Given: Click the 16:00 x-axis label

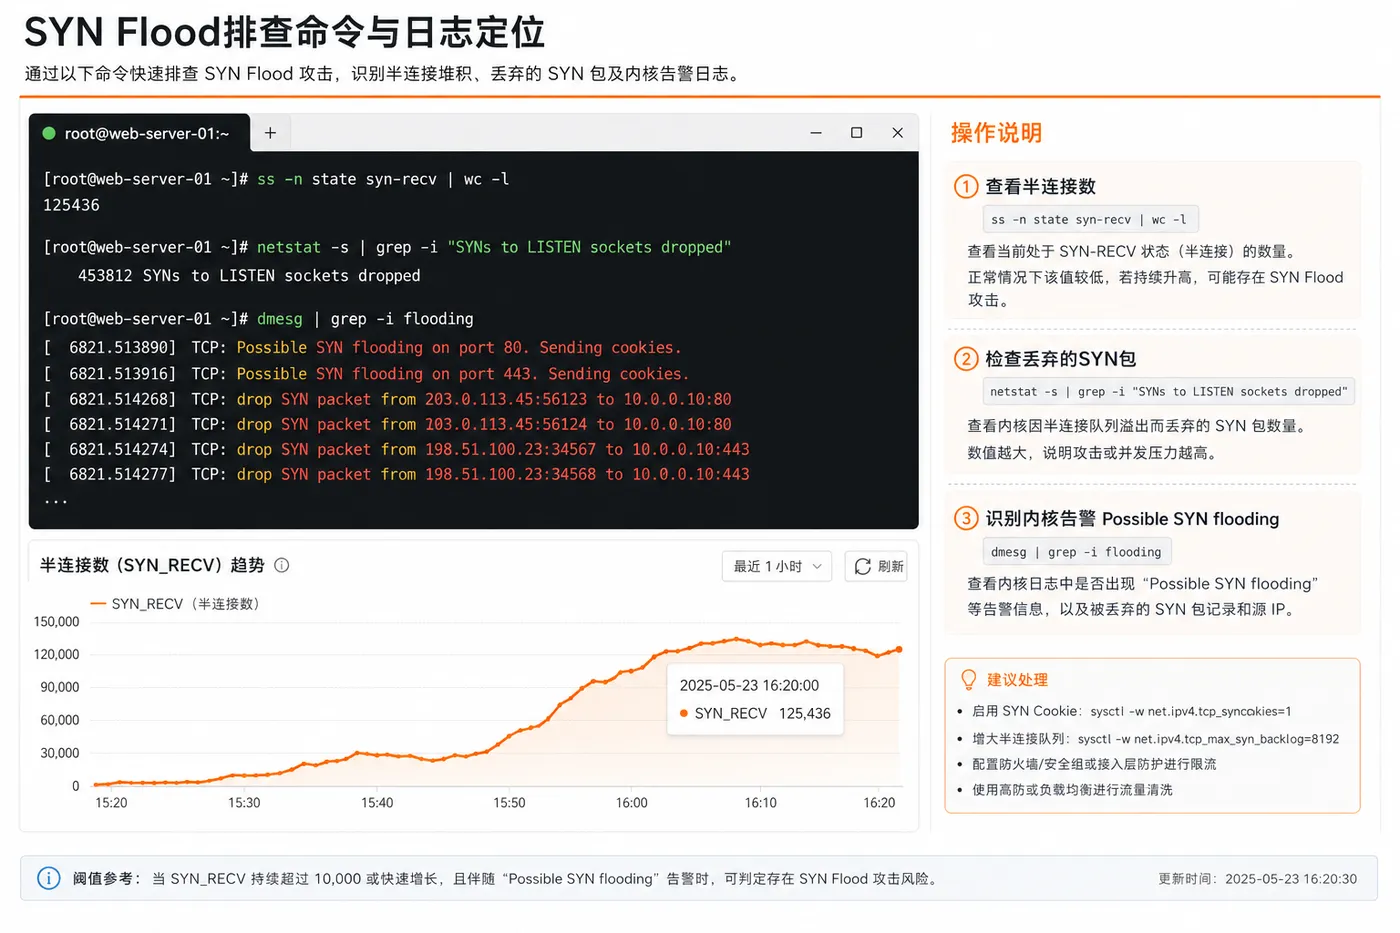Looking at the screenshot, I should [632, 803].
